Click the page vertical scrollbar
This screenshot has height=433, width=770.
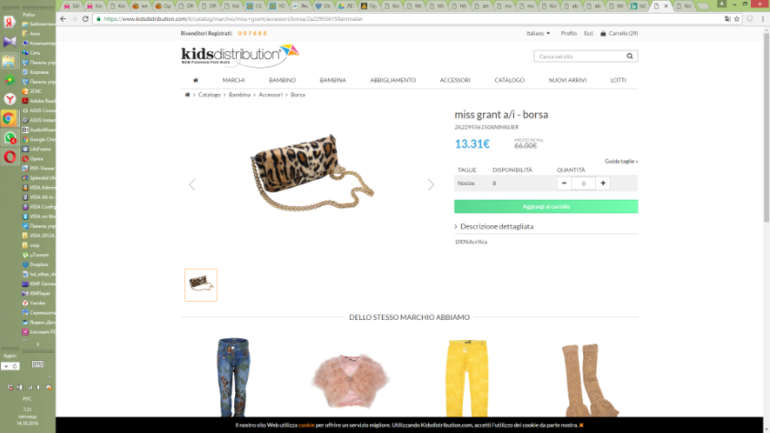point(766,128)
